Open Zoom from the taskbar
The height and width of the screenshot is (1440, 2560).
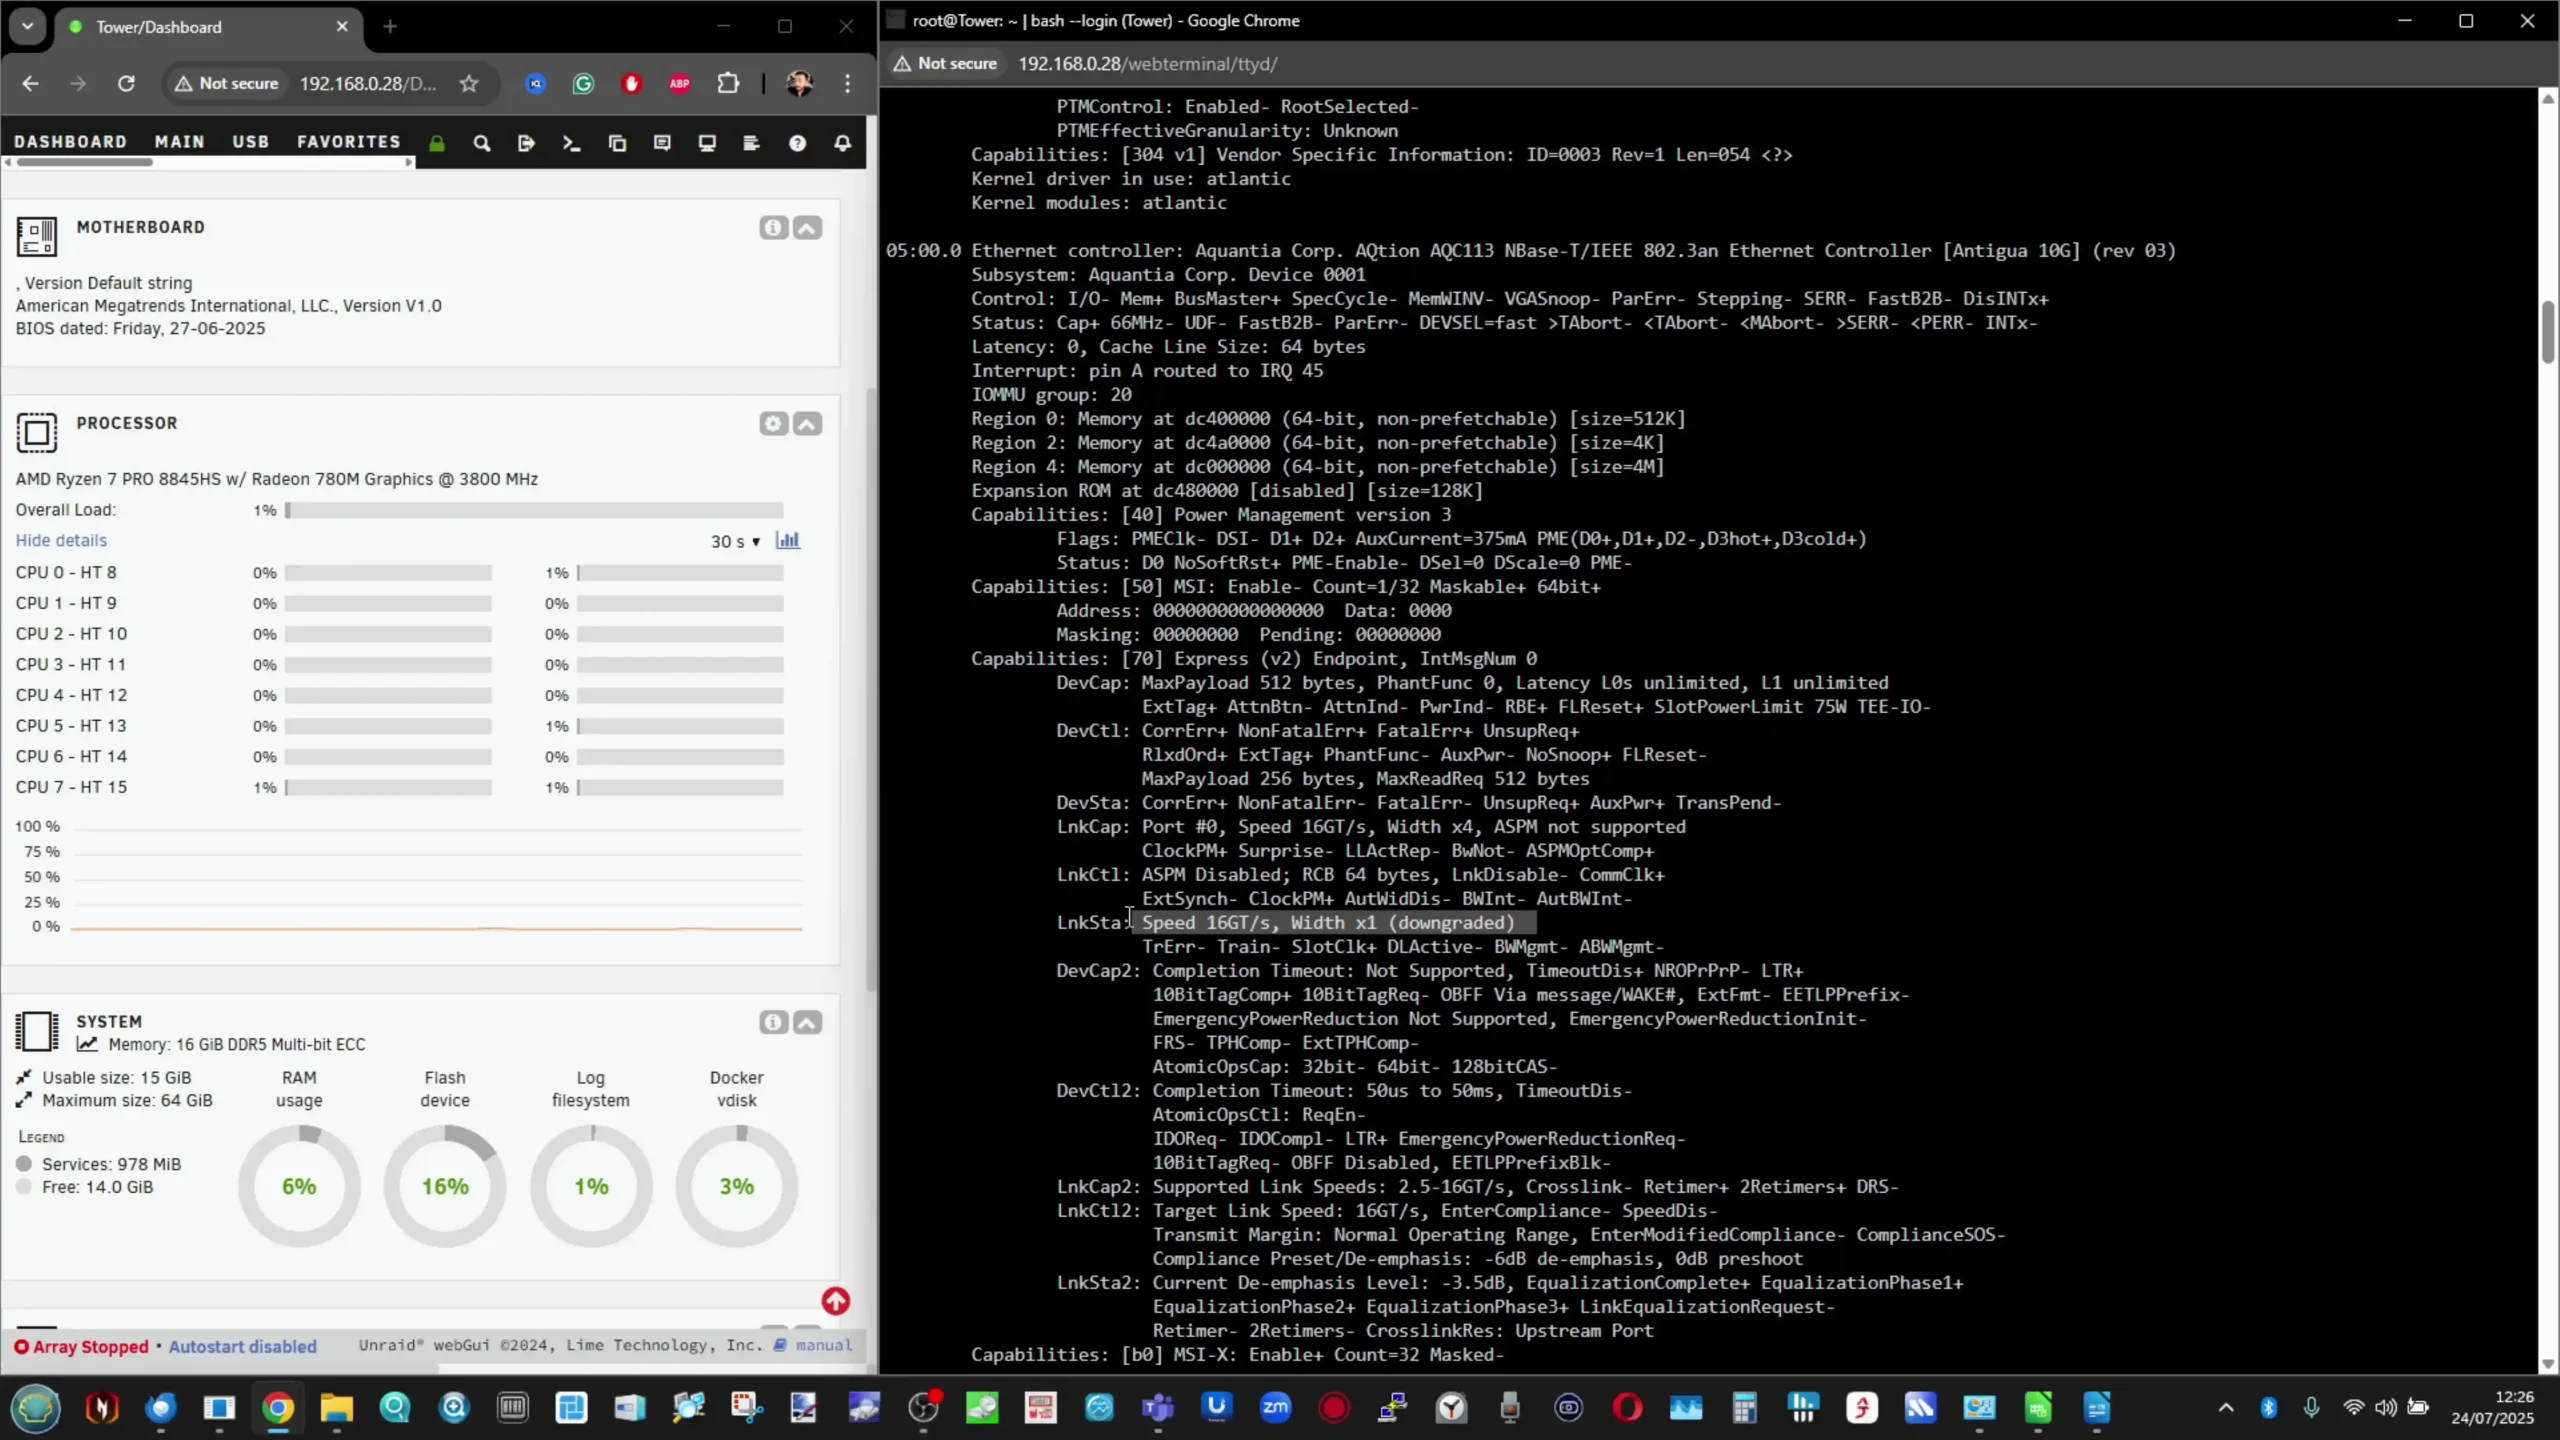(x=1275, y=1408)
